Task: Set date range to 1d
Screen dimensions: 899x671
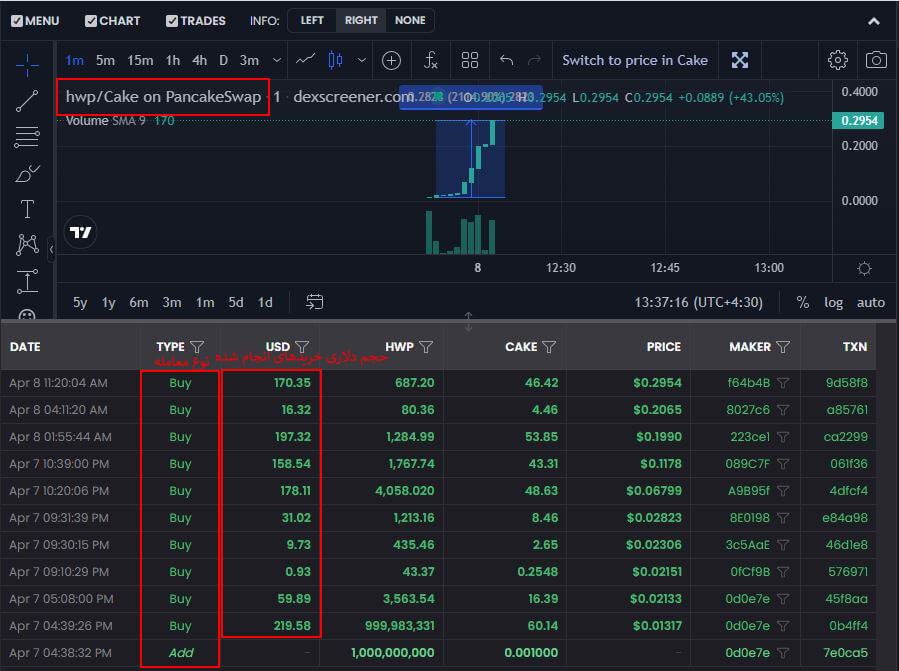Action: [x=265, y=302]
